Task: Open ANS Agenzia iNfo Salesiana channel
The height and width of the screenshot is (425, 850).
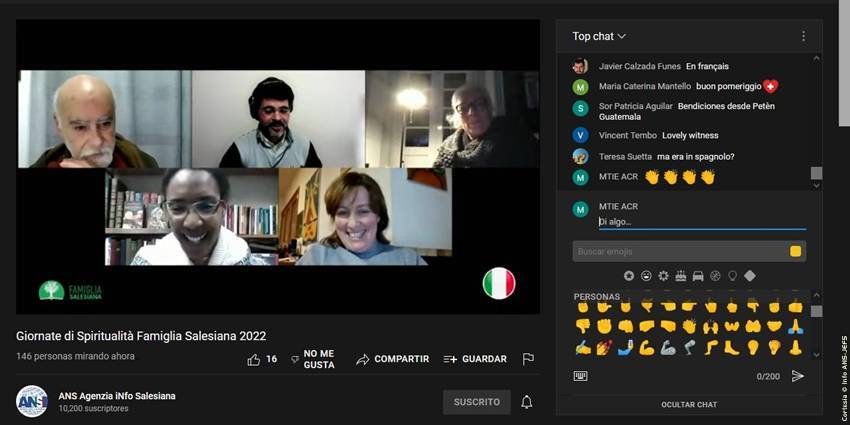Action: coord(117,396)
